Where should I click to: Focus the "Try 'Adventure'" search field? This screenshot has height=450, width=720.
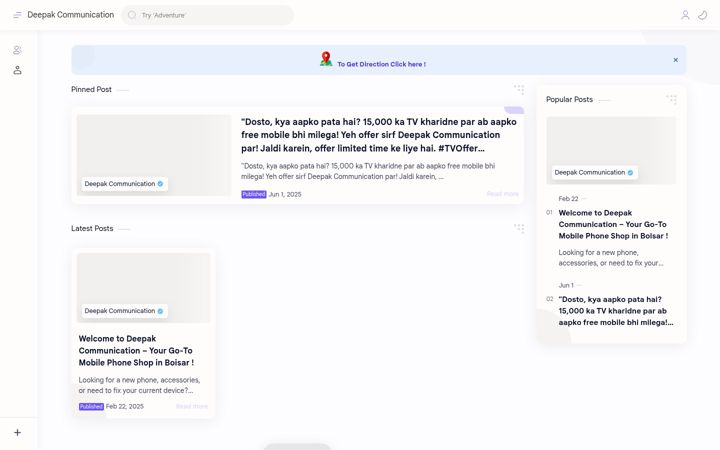pyautogui.click(x=208, y=15)
